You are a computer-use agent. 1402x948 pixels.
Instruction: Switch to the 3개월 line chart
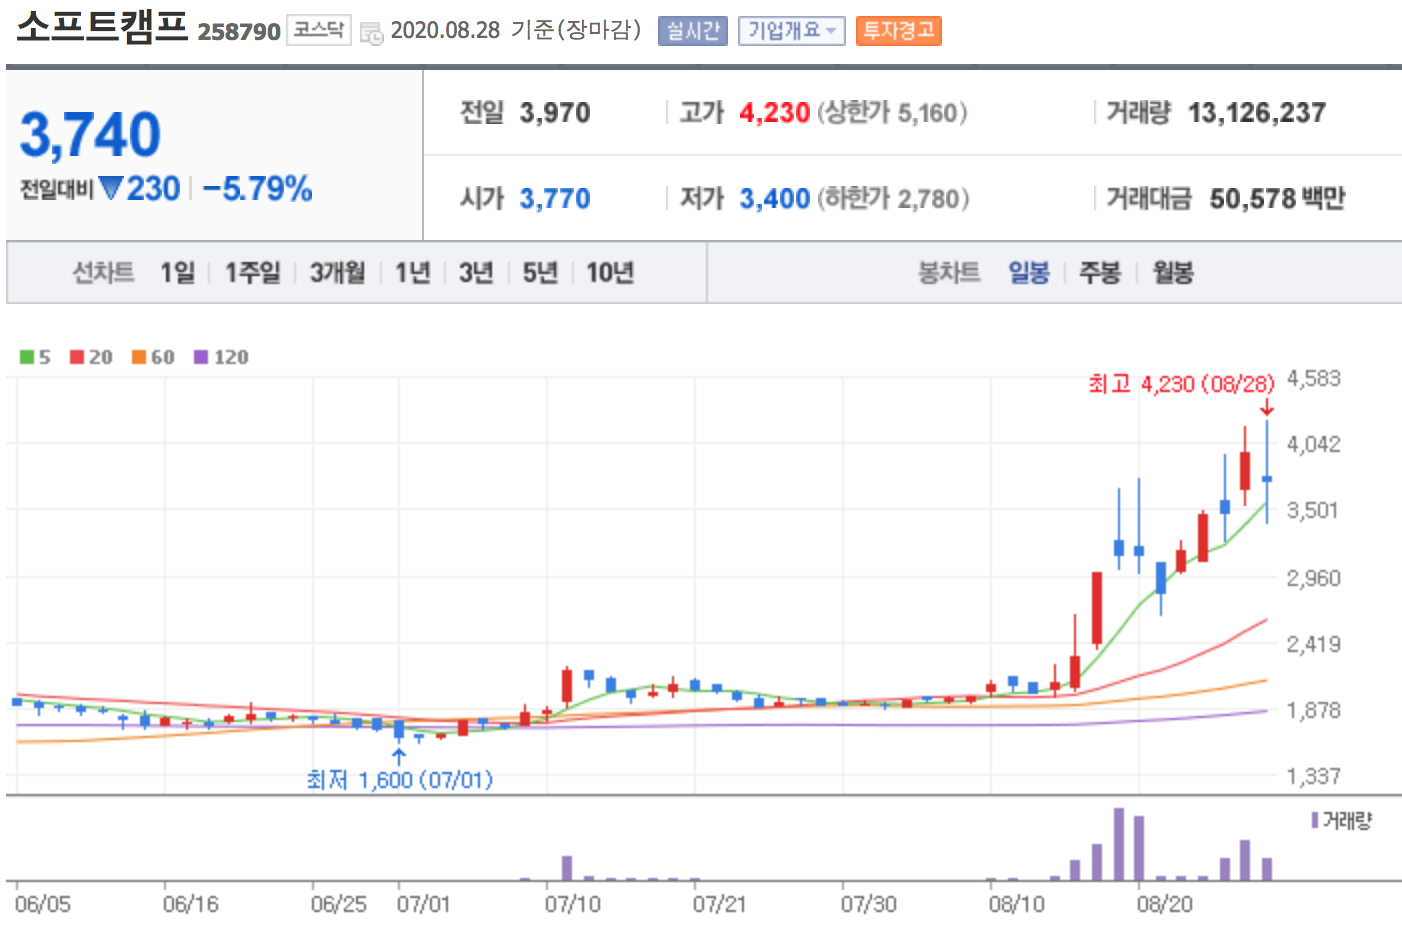[338, 272]
